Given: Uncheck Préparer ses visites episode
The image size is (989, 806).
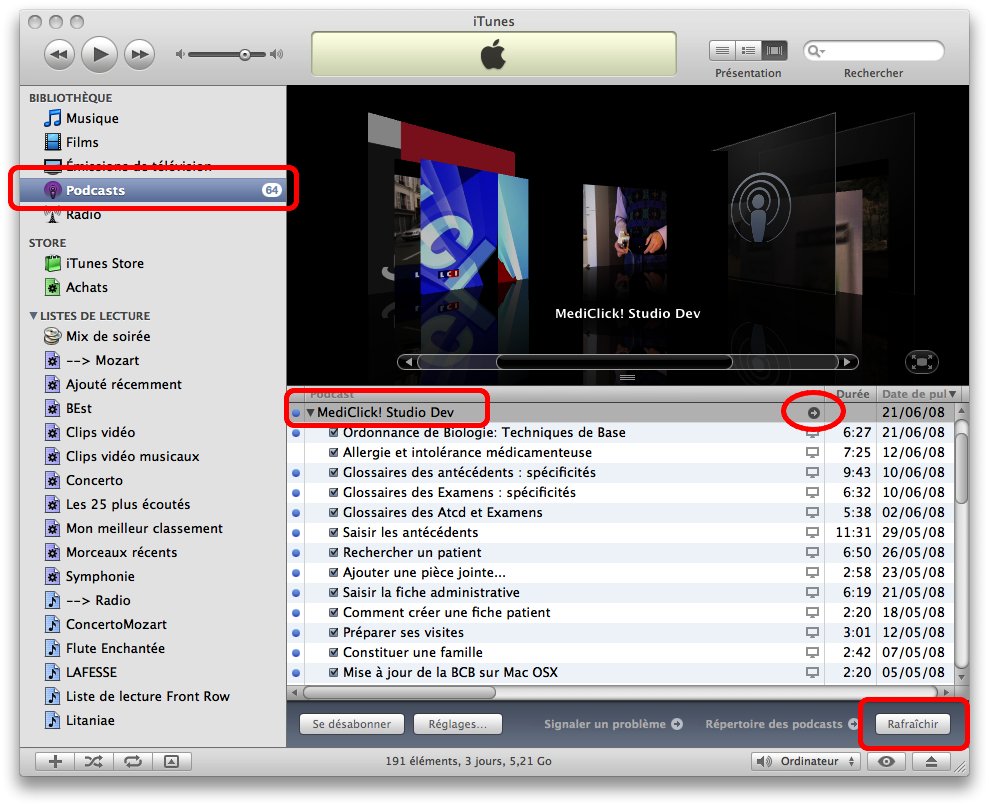Looking at the screenshot, I should 334,633.
